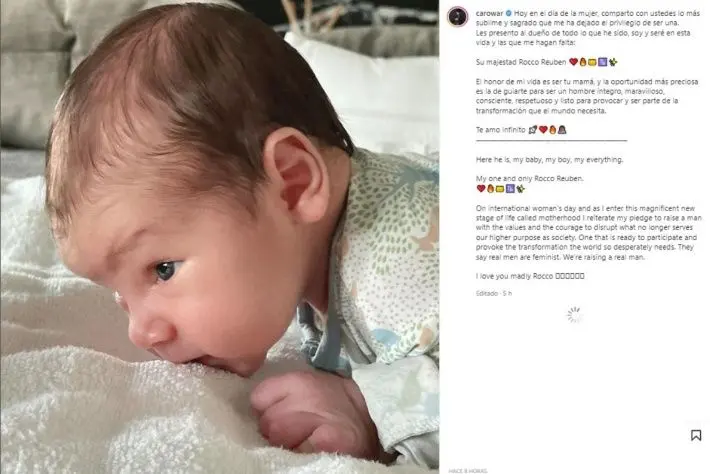The image size is (710, 474).
Task: Click the red heart under My one and only
Action: [x=480, y=189]
